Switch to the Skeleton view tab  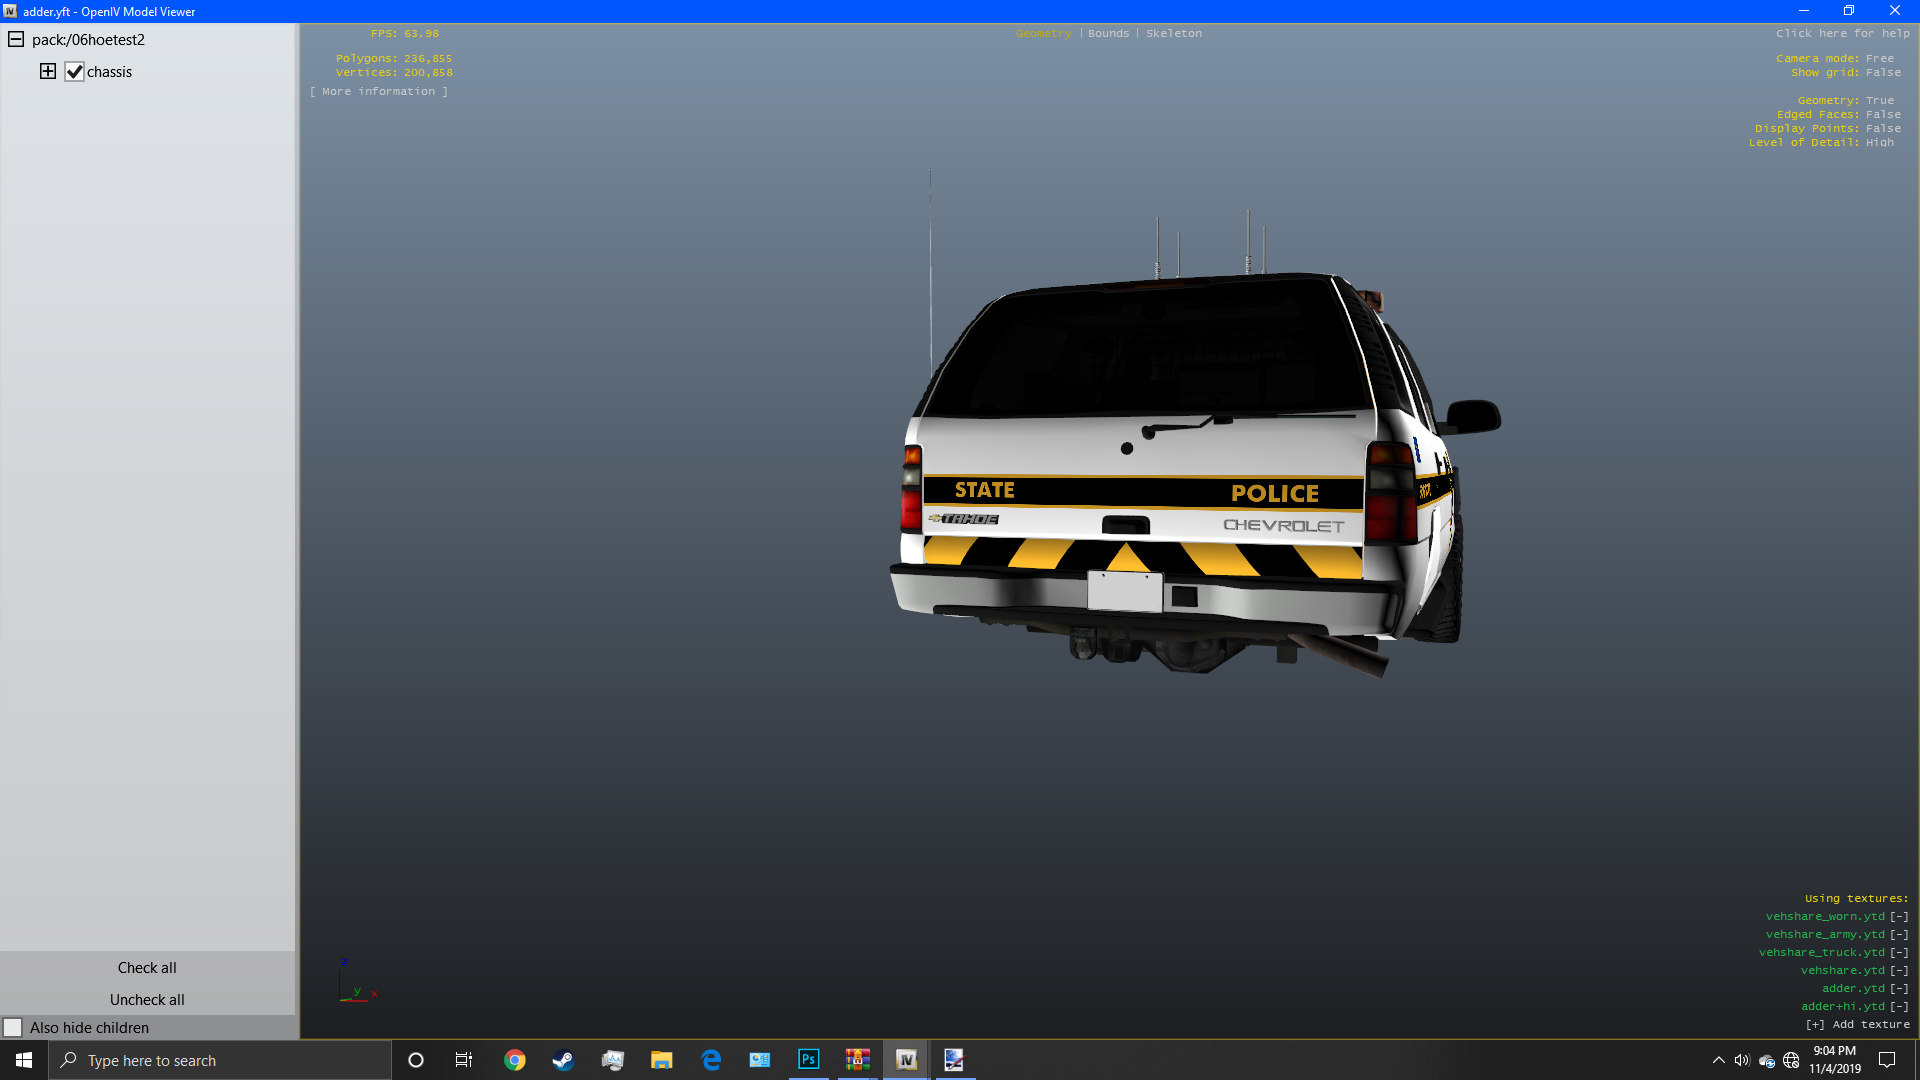[x=1173, y=33]
